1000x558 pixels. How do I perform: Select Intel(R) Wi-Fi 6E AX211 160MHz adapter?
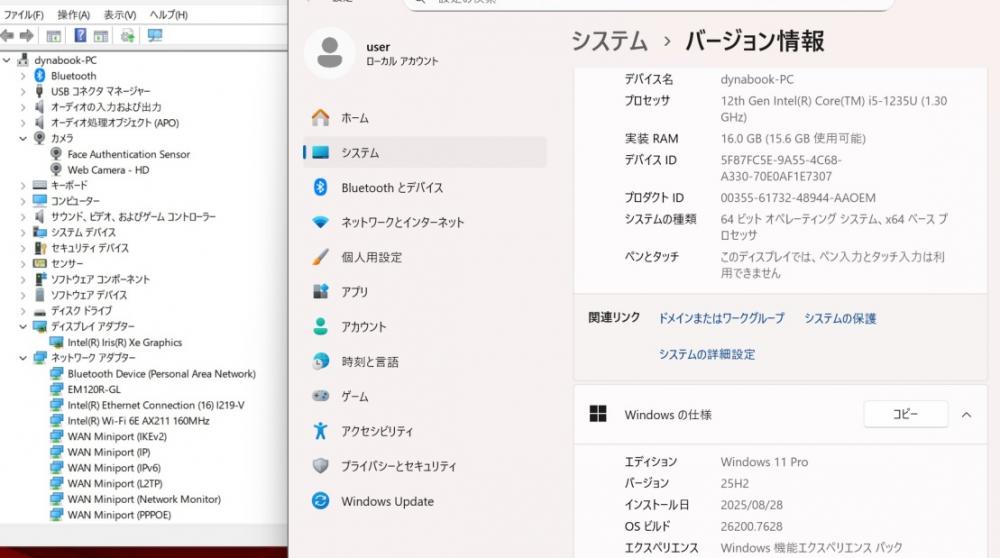pos(138,421)
